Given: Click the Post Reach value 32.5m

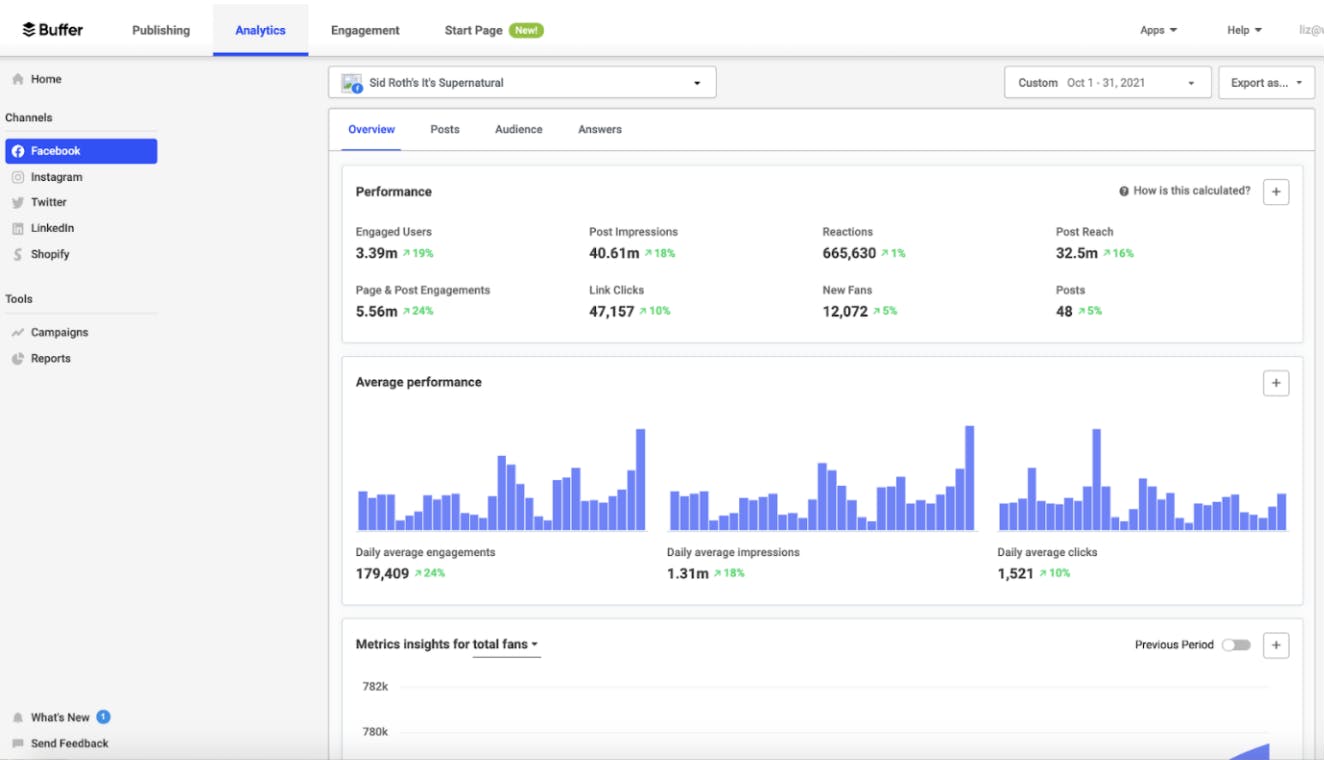Looking at the screenshot, I should coord(1077,253).
